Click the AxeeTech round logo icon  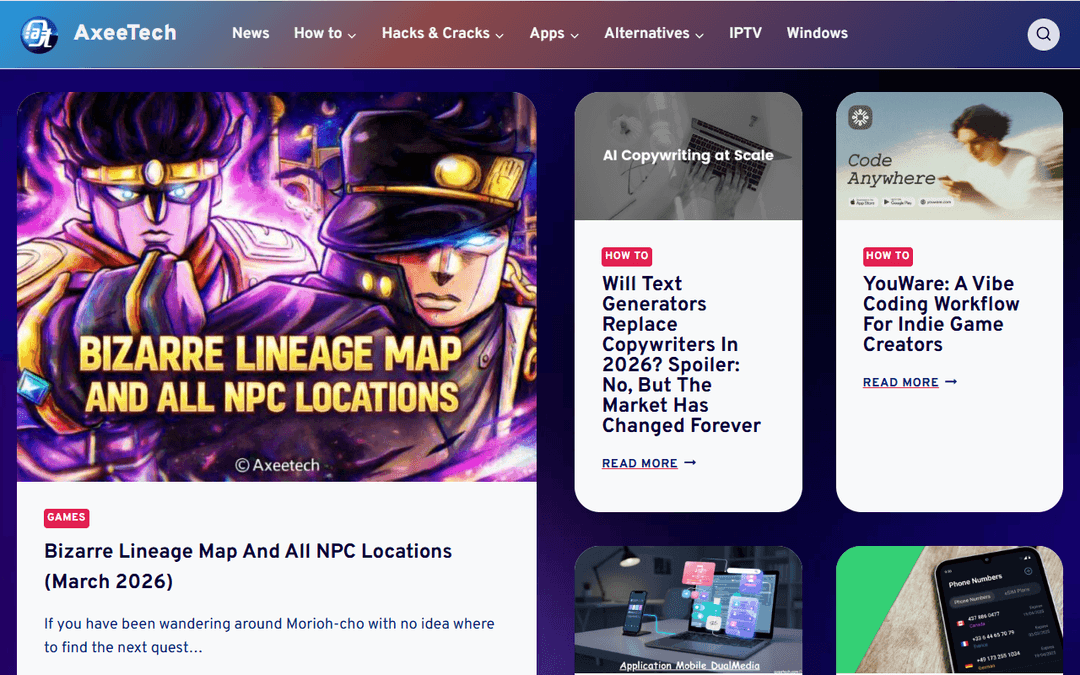[x=39, y=34]
